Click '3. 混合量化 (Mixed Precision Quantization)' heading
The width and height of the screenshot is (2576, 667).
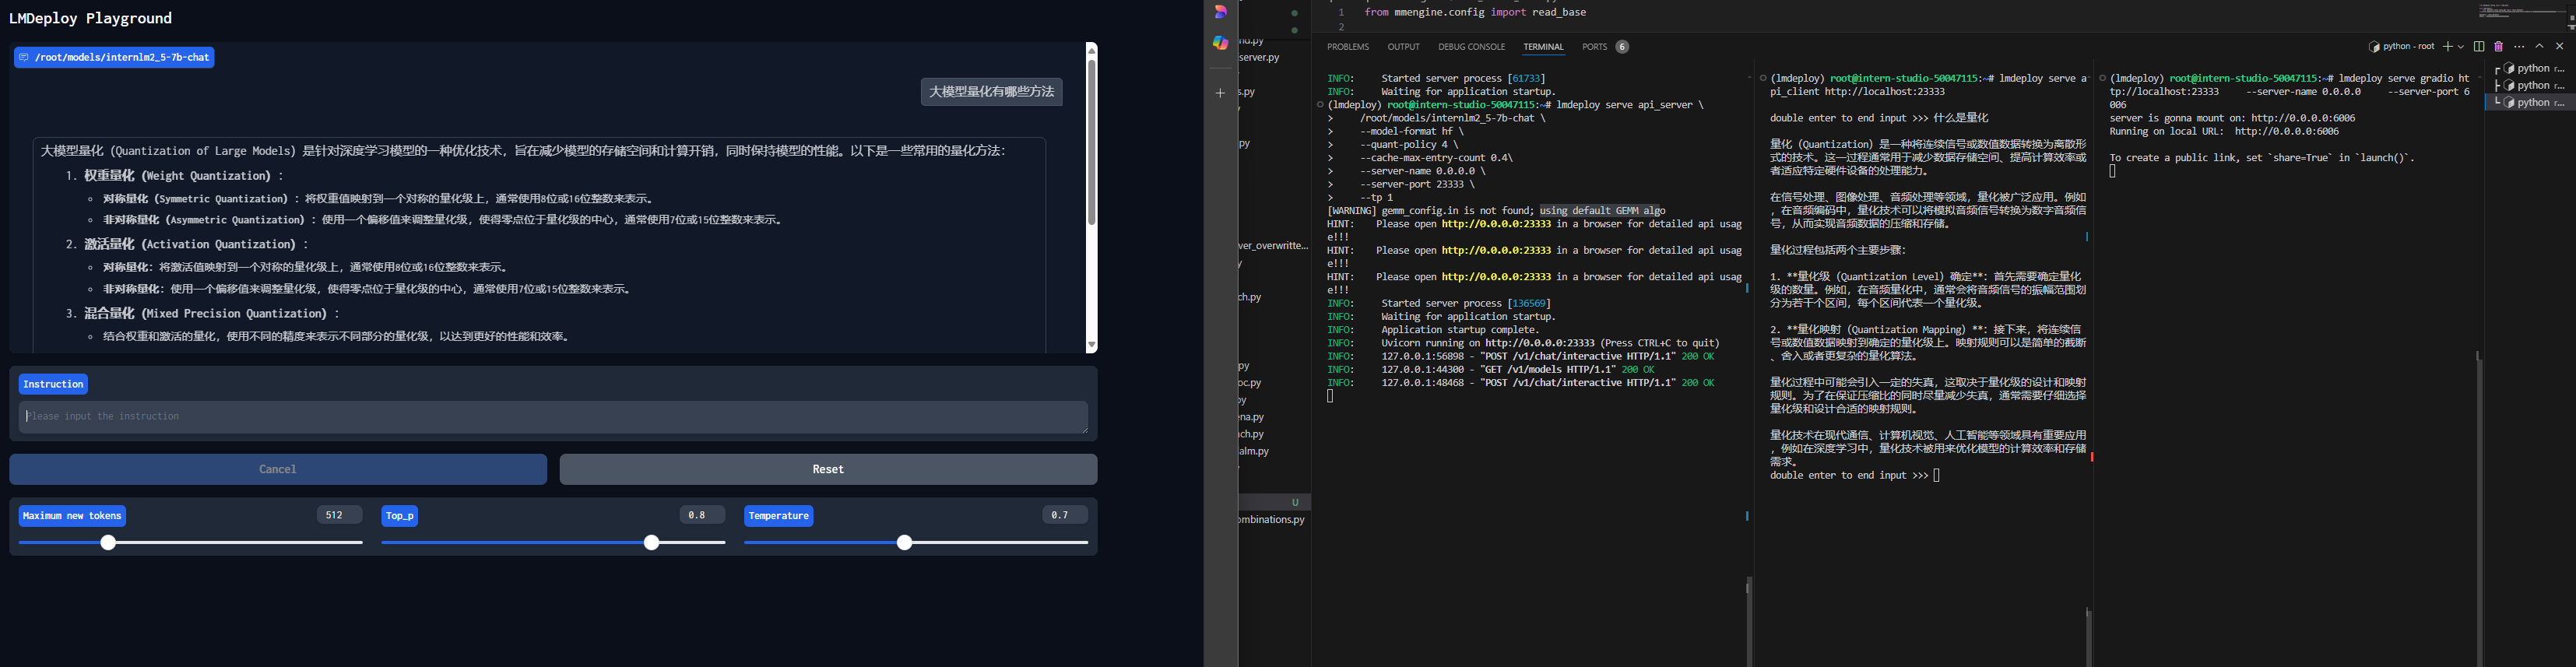pos(203,314)
